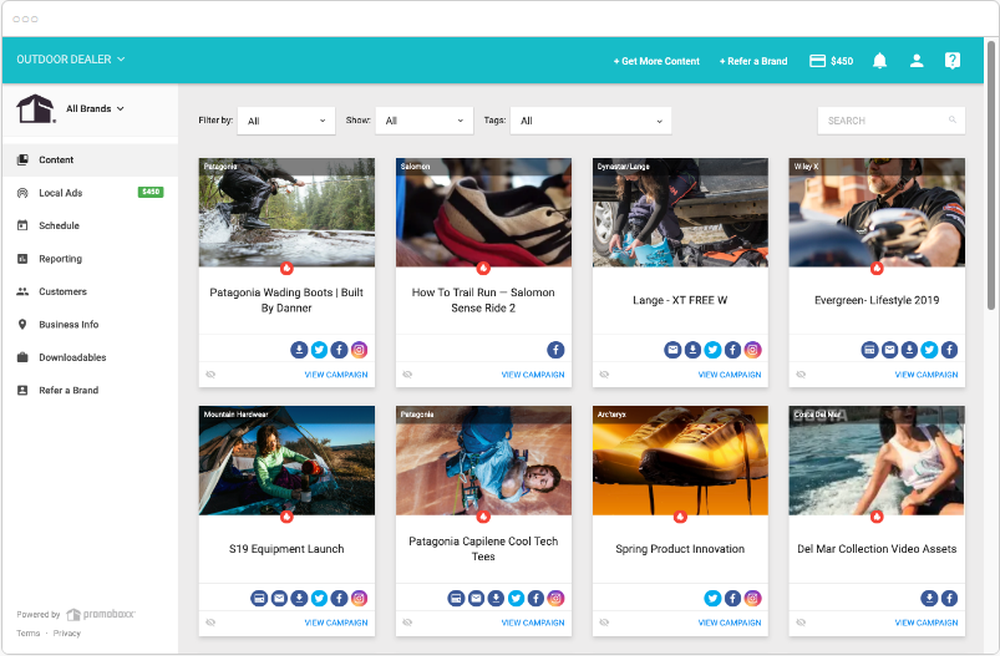The width and height of the screenshot is (1000, 656).
Task: Open the Terms link in footer
Action: pos(28,633)
